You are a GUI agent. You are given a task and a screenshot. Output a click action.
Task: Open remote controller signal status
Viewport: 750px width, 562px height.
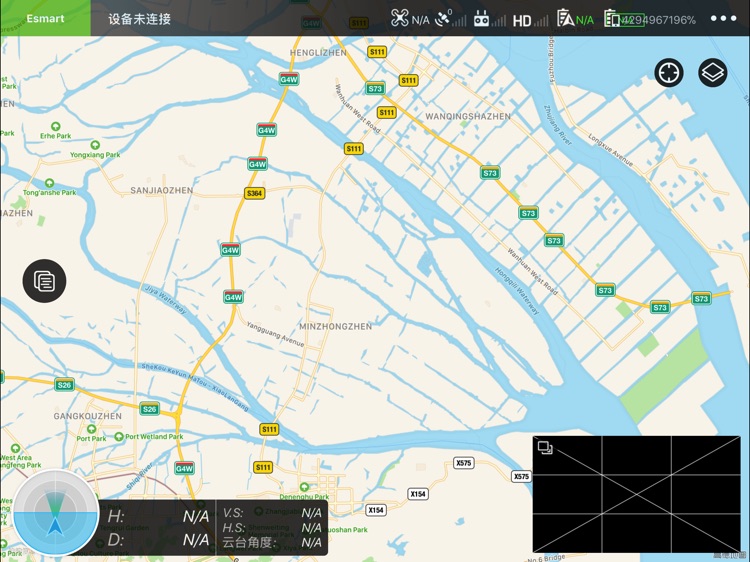(489, 19)
